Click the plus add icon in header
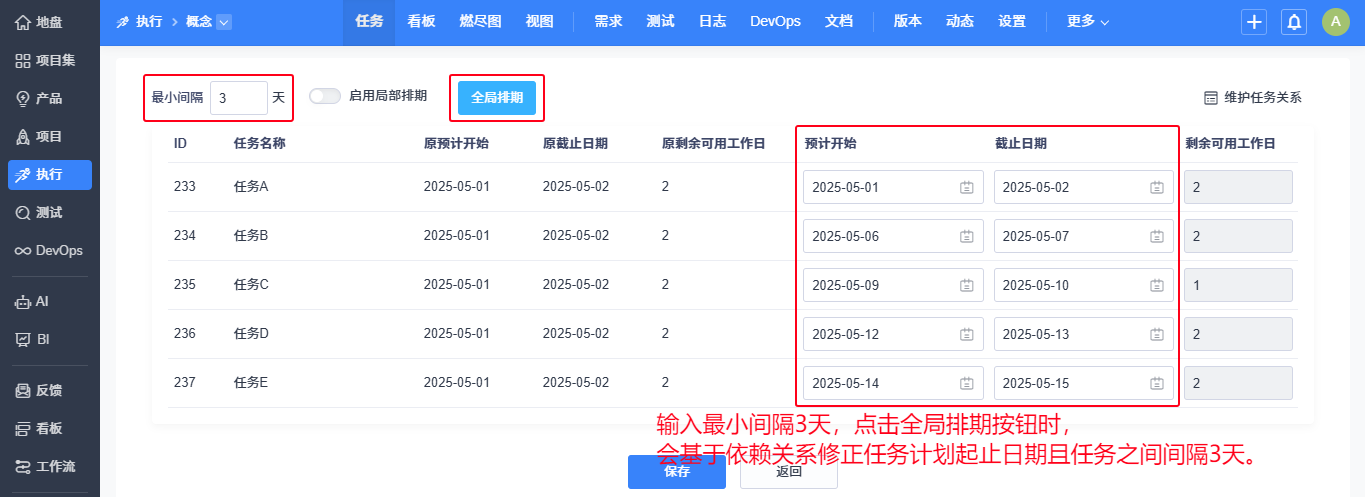This screenshot has width=1365, height=497. click(x=1254, y=22)
